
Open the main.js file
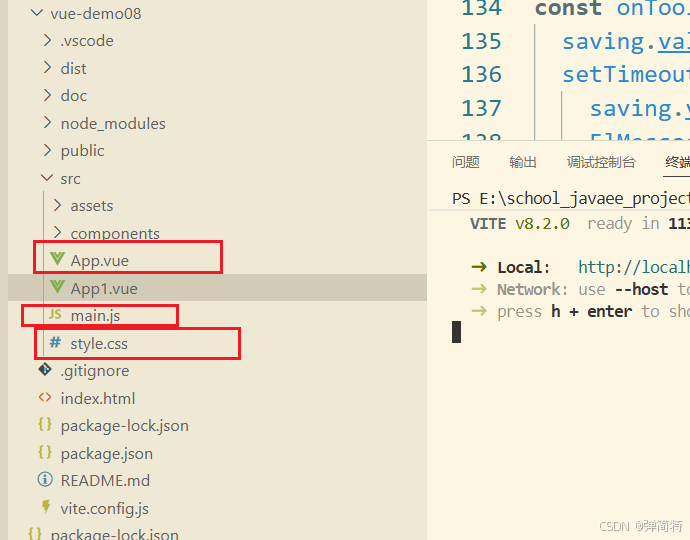pyautogui.click(x=95, y=316)
